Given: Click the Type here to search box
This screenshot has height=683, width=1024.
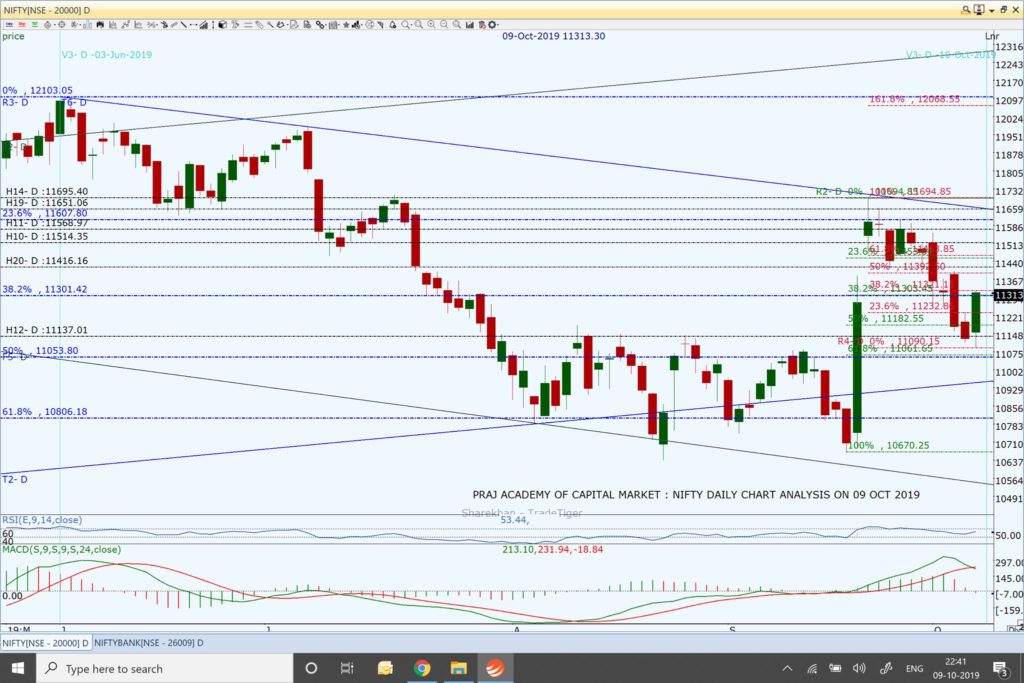Looking at the screenshot, I should (x=164, y=668).
